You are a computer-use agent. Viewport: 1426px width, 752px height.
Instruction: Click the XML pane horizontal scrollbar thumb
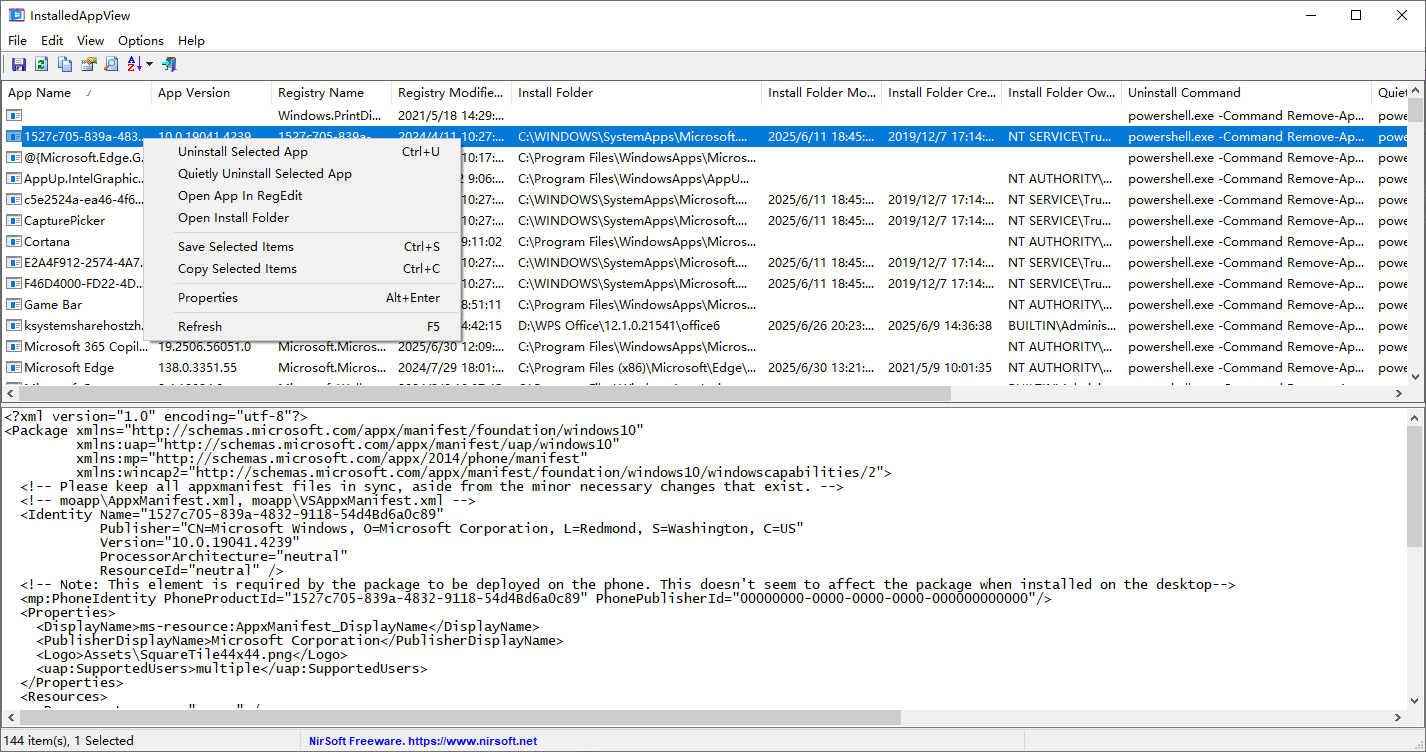(x=459, y=718)
